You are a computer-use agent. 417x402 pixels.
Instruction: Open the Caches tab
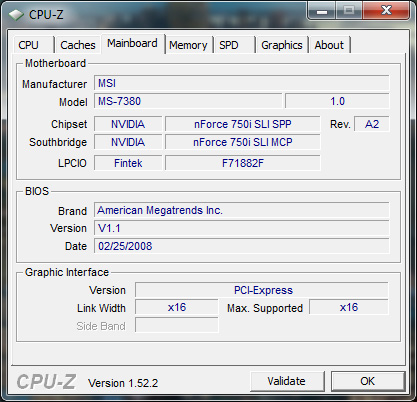(78, 45)
